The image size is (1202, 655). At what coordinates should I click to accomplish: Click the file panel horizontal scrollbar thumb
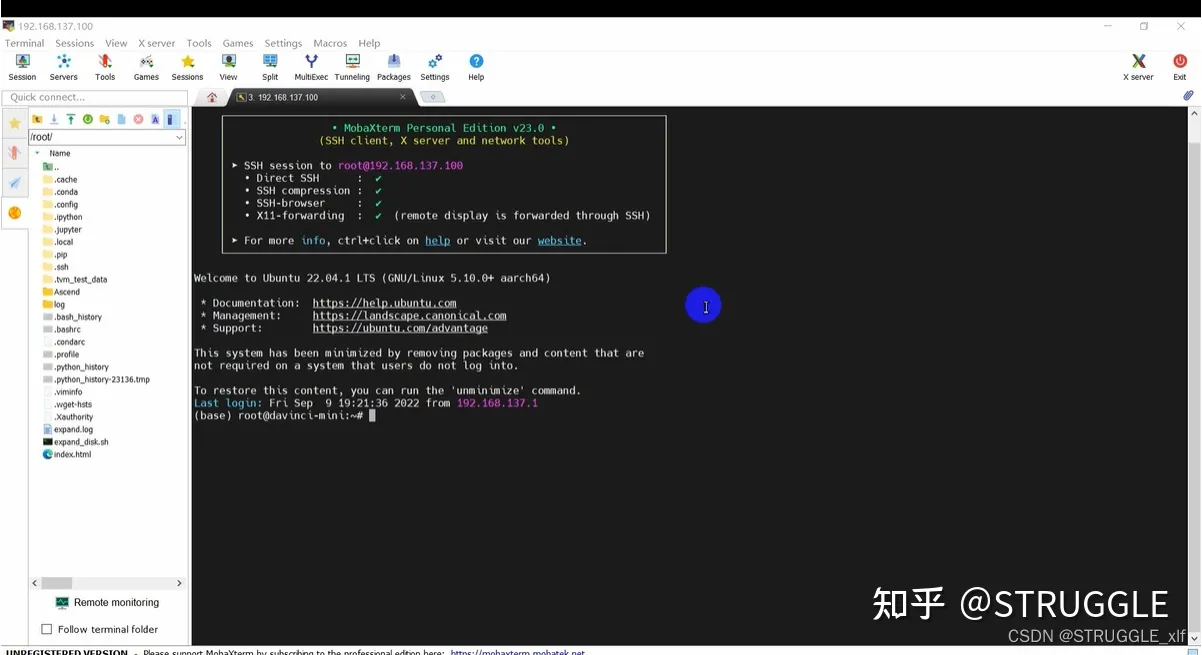point(57,582)
